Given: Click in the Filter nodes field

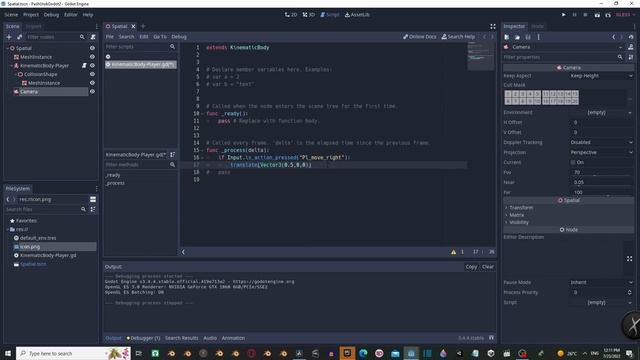Looking at the screenshot, I should pos(56,37).
